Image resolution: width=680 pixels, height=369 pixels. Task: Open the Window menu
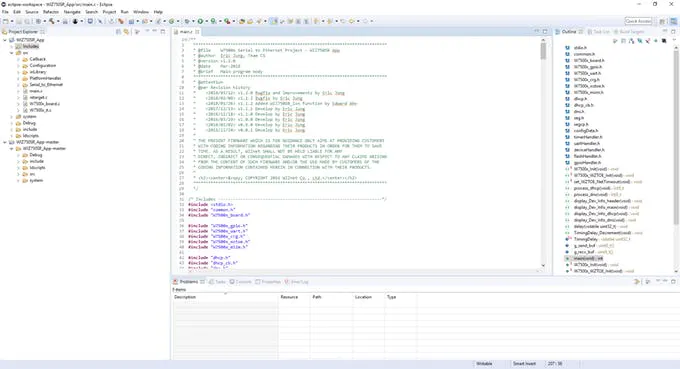coord(141,12)
